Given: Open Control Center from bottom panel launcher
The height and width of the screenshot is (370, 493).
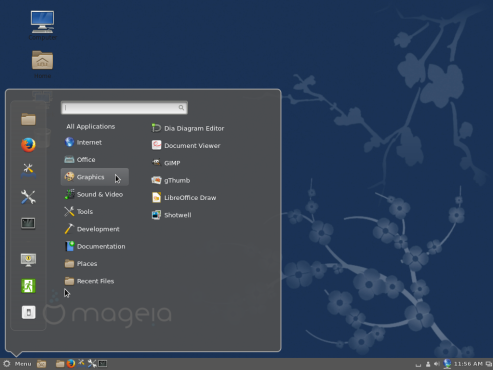Looking at the screenshot, I should pos(81,363).
